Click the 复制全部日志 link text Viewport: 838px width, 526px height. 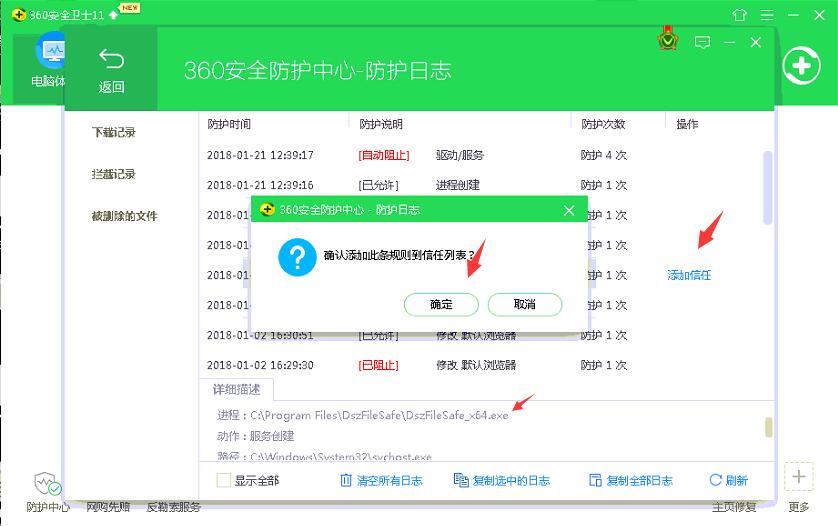pos(639,481)
